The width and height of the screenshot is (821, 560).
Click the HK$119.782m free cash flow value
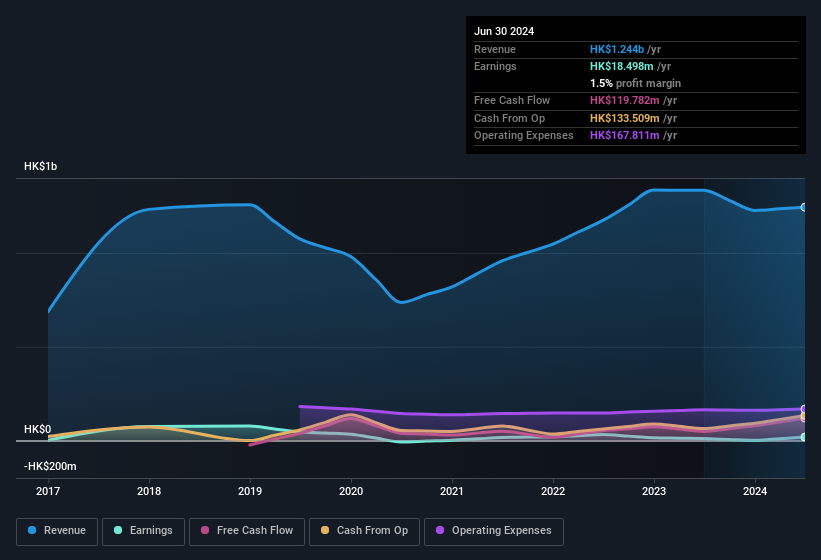pyautogui.click(x=625, y=100)
